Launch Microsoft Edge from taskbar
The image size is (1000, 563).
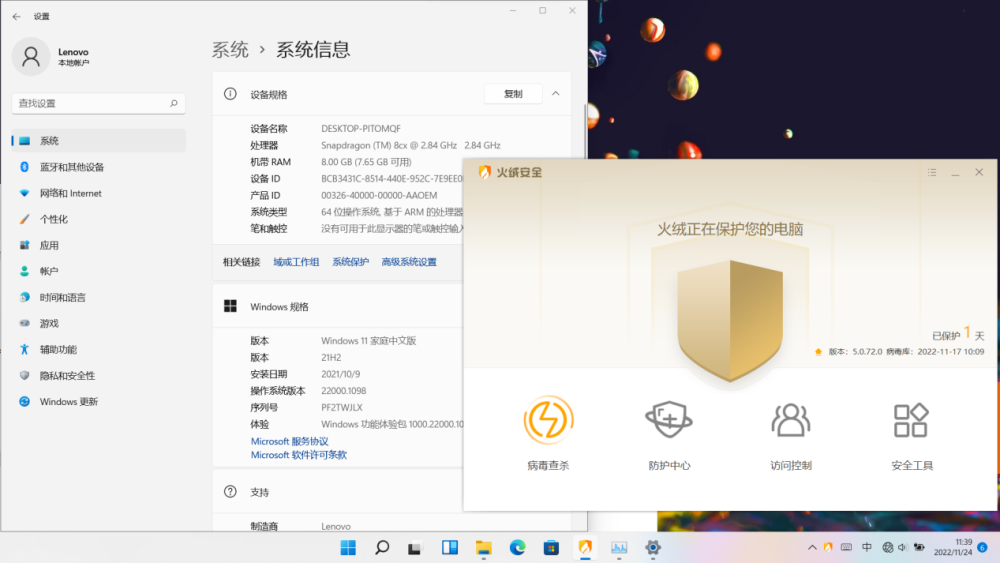pyautogui.click(x=517, y=548)
